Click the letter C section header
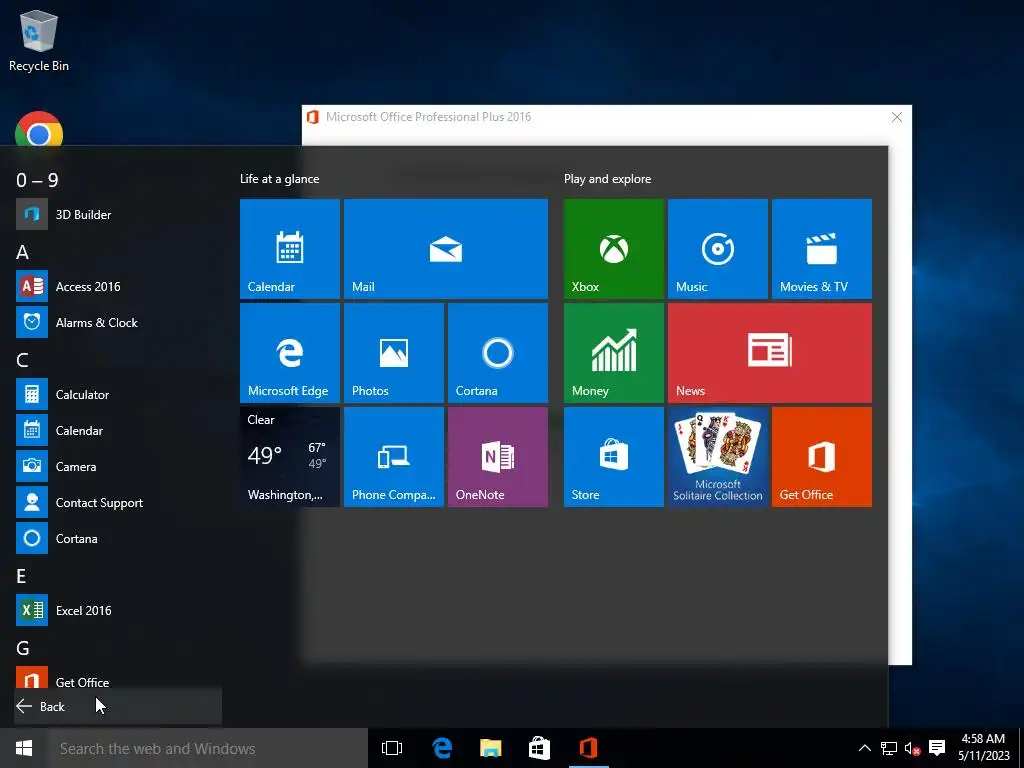Image resolution: width=1024 pixels, height=768 pixels. click(22, 360)
